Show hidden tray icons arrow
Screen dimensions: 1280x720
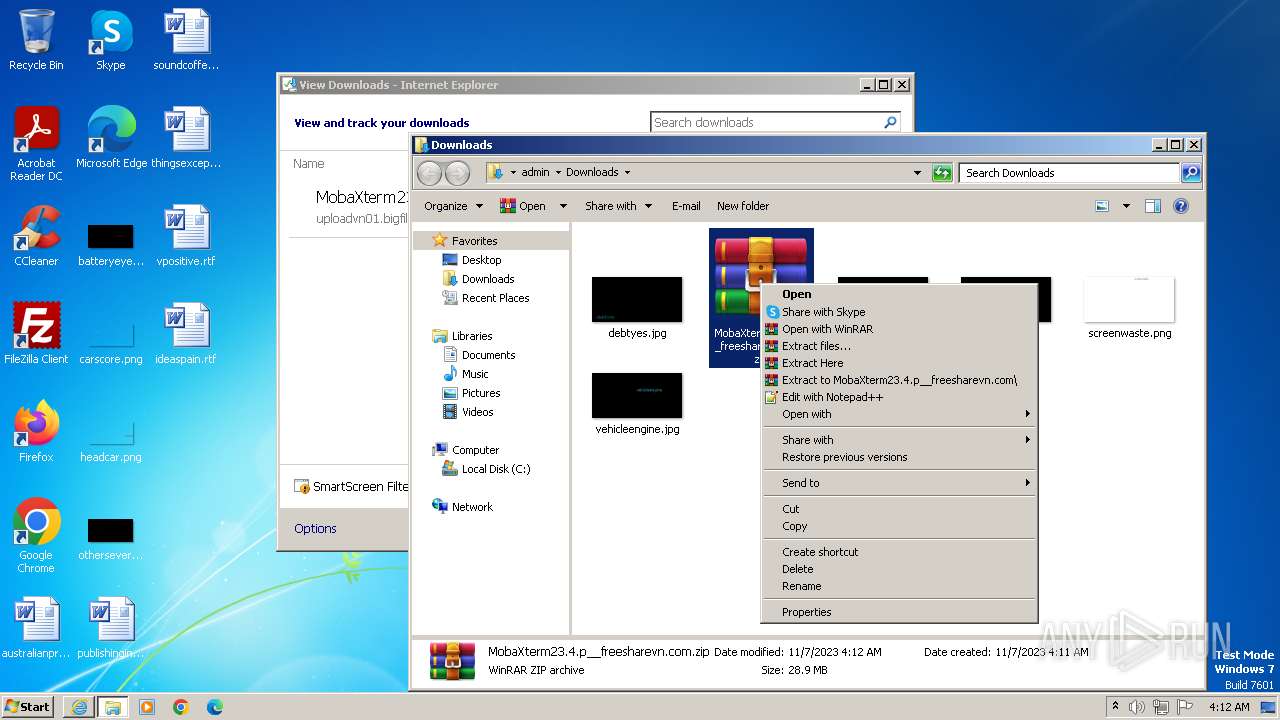pyautogui.click(x=1116, y=706)
